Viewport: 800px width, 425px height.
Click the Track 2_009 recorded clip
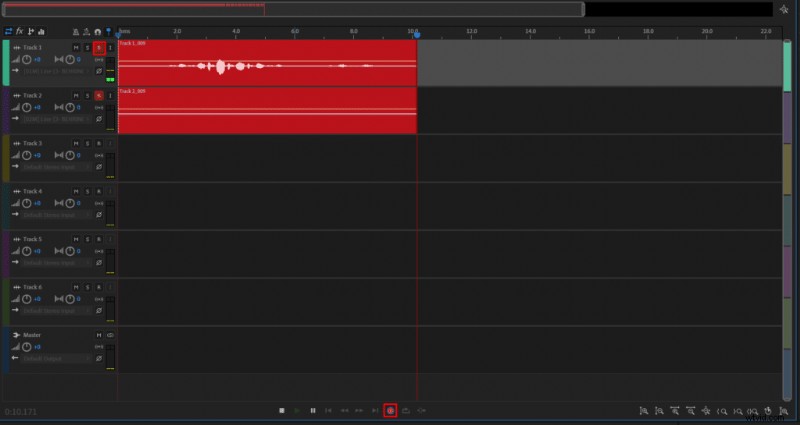tap(267, 111)
